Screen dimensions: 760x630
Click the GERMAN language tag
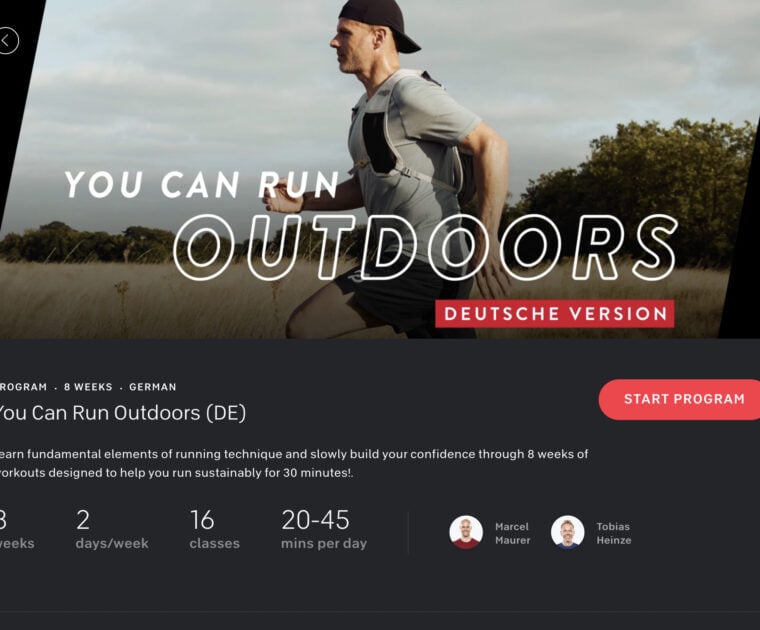(152, 387)
